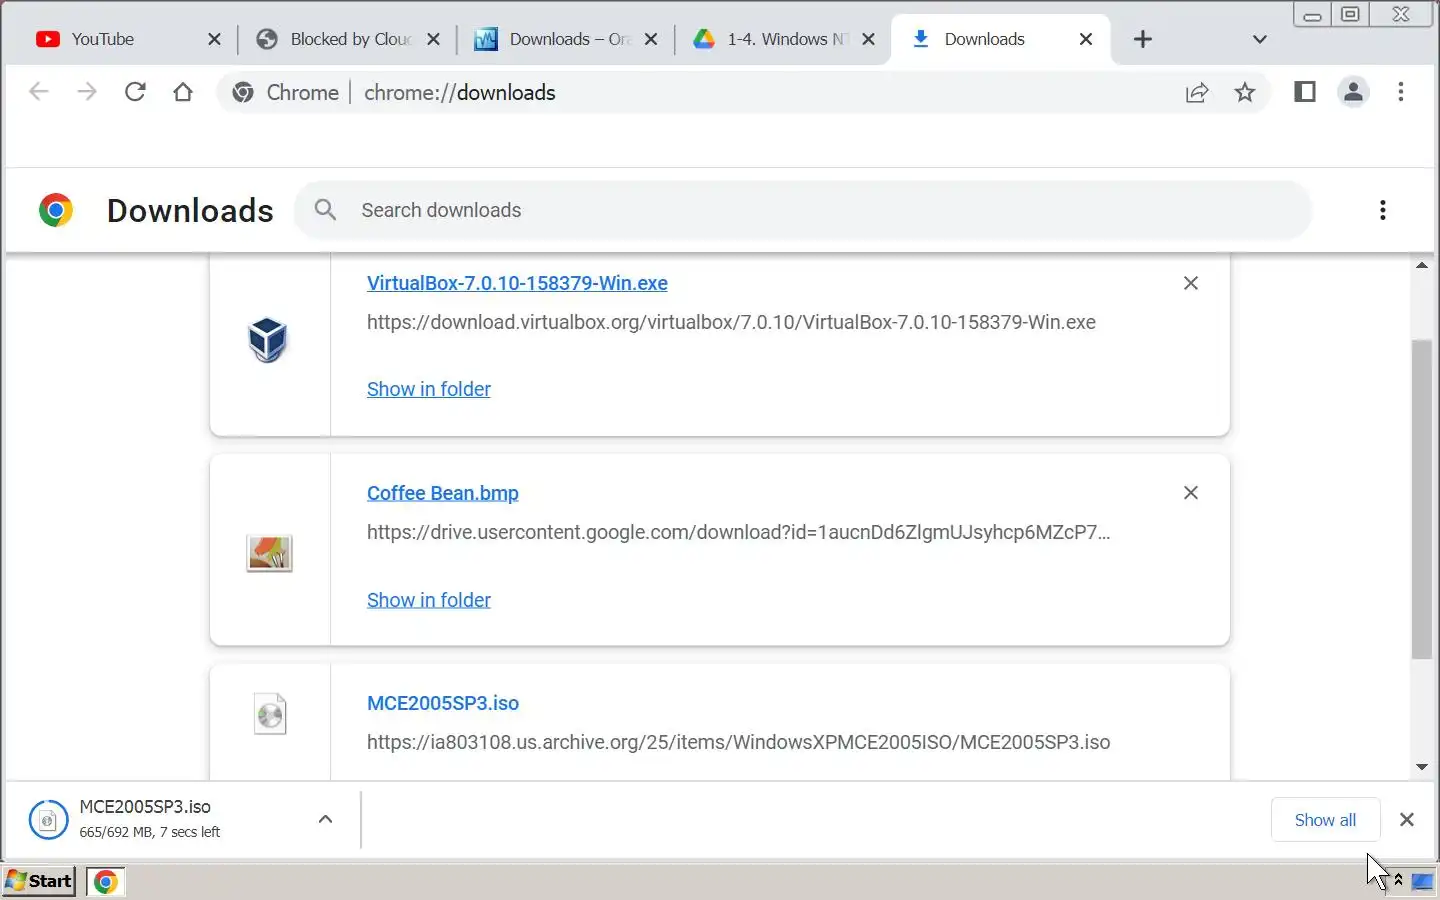Image resolution: width=1440 pixels, height=900 pixels.
Task: Click Show all downloads button
Action: [x=1325, y=820]
